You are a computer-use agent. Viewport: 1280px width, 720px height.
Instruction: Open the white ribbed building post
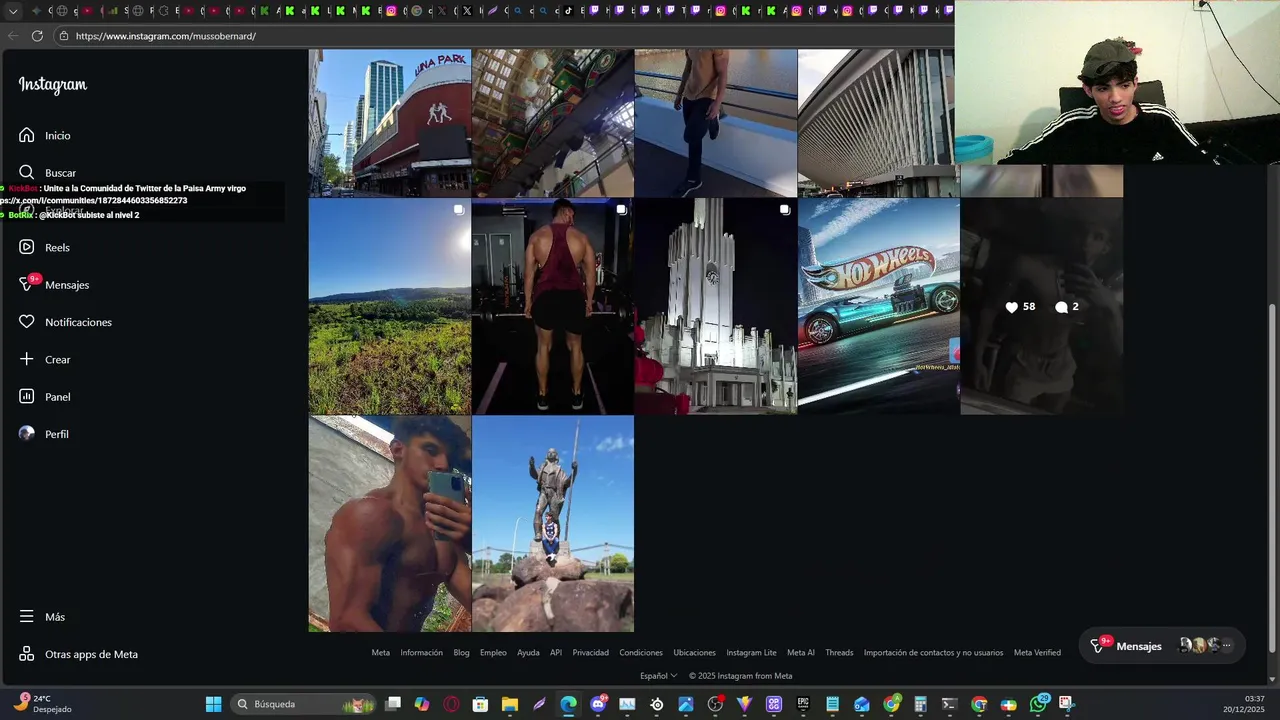pos(878,123)
